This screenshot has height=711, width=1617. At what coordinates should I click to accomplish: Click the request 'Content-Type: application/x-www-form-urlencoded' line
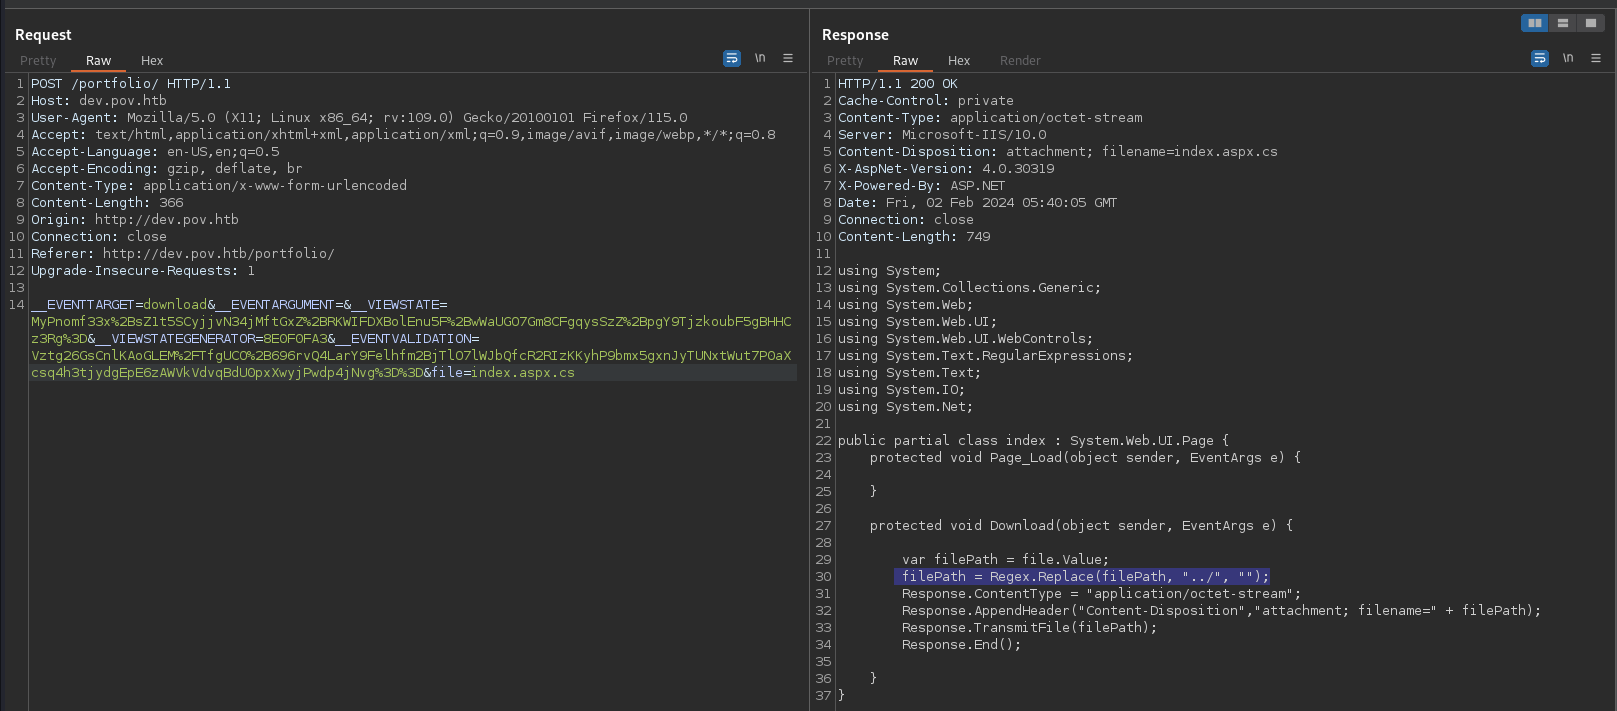[219, 186]
